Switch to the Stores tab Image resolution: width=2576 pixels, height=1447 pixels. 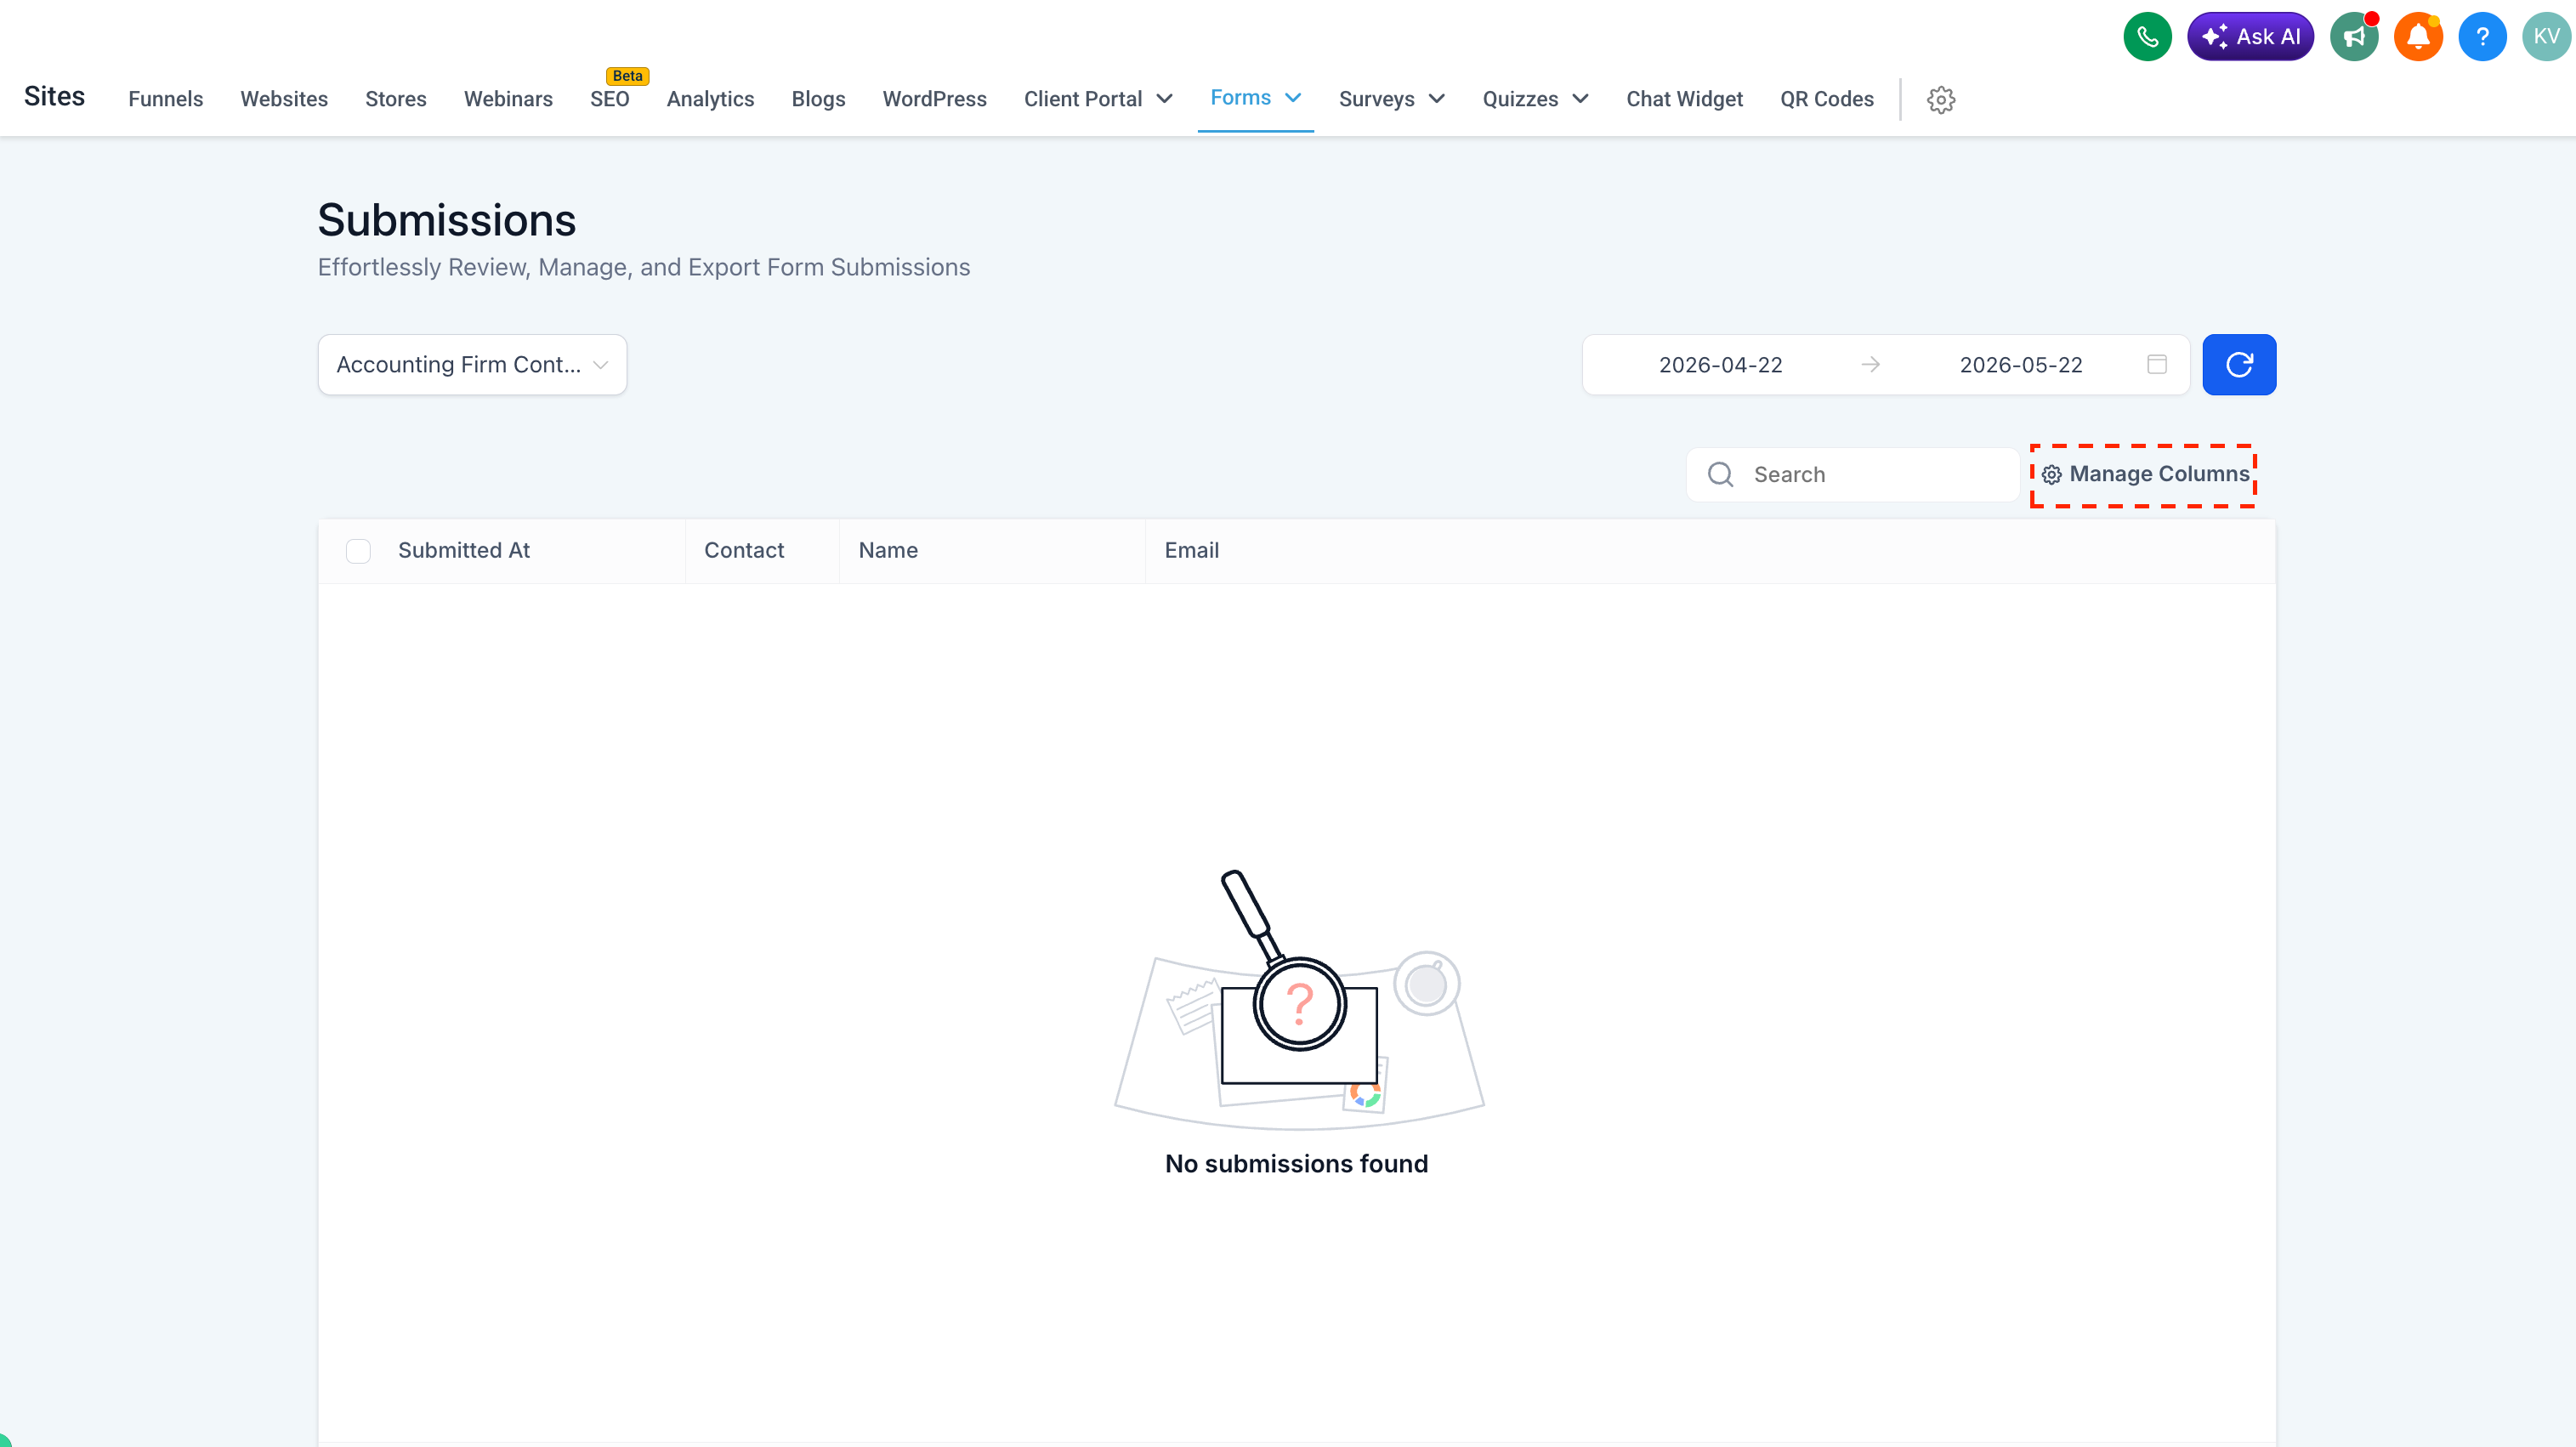pos(396,99)
